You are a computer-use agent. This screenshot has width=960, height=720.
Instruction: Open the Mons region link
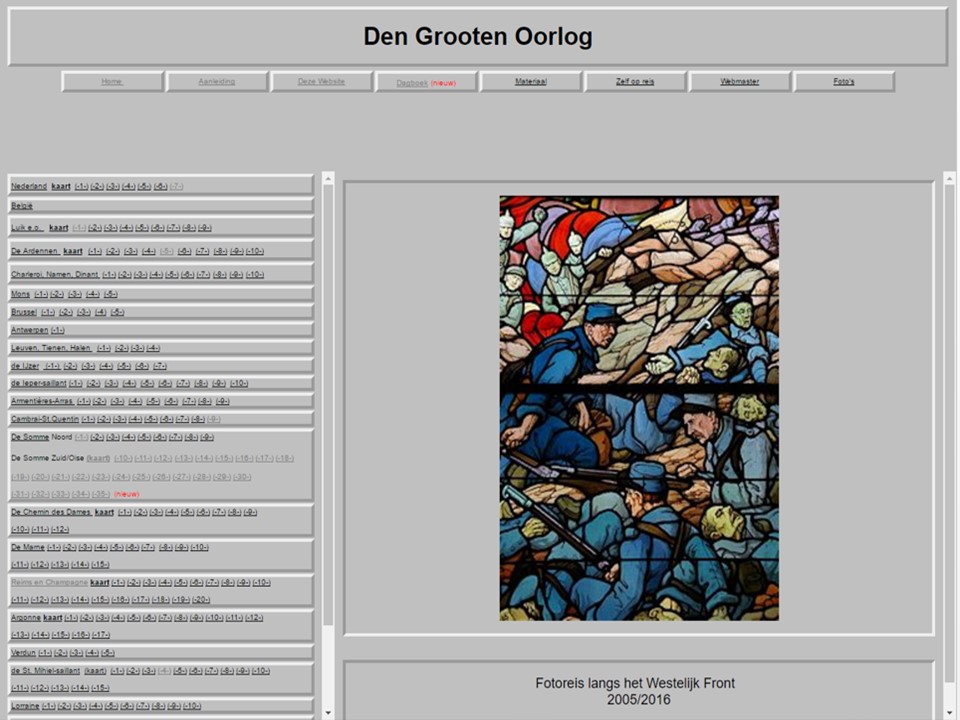20,294
